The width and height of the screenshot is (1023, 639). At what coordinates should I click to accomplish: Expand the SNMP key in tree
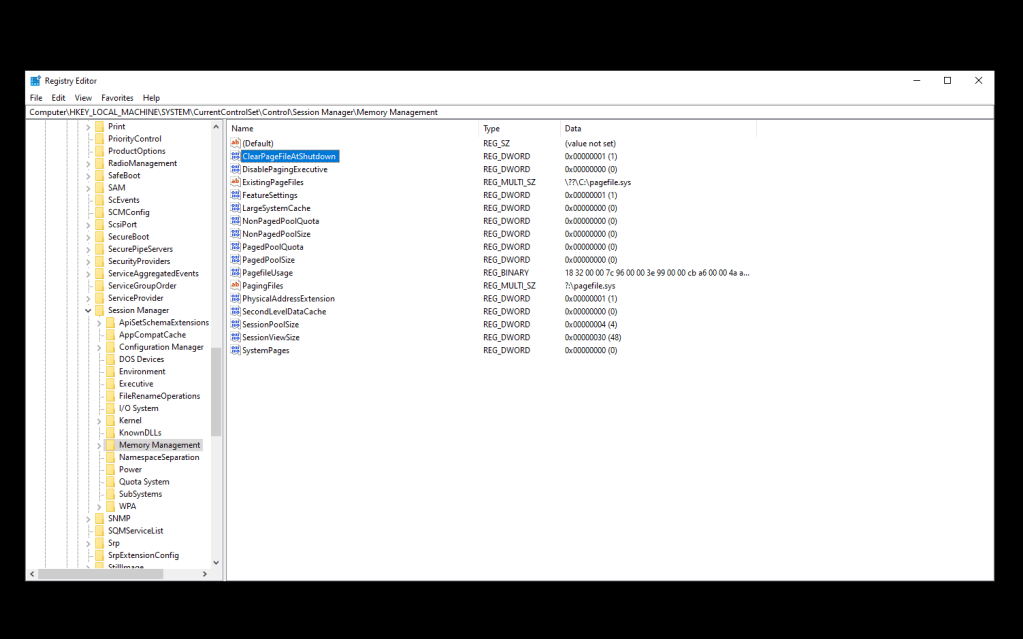[88, 519]
